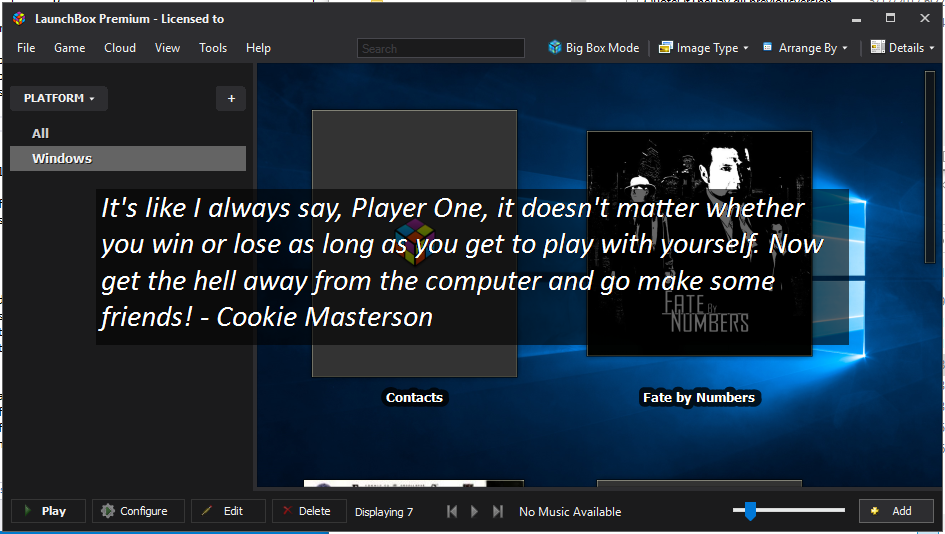Screen dimensions: 945x534
Task: Open the Tools menu
Action: pos(213,48)
